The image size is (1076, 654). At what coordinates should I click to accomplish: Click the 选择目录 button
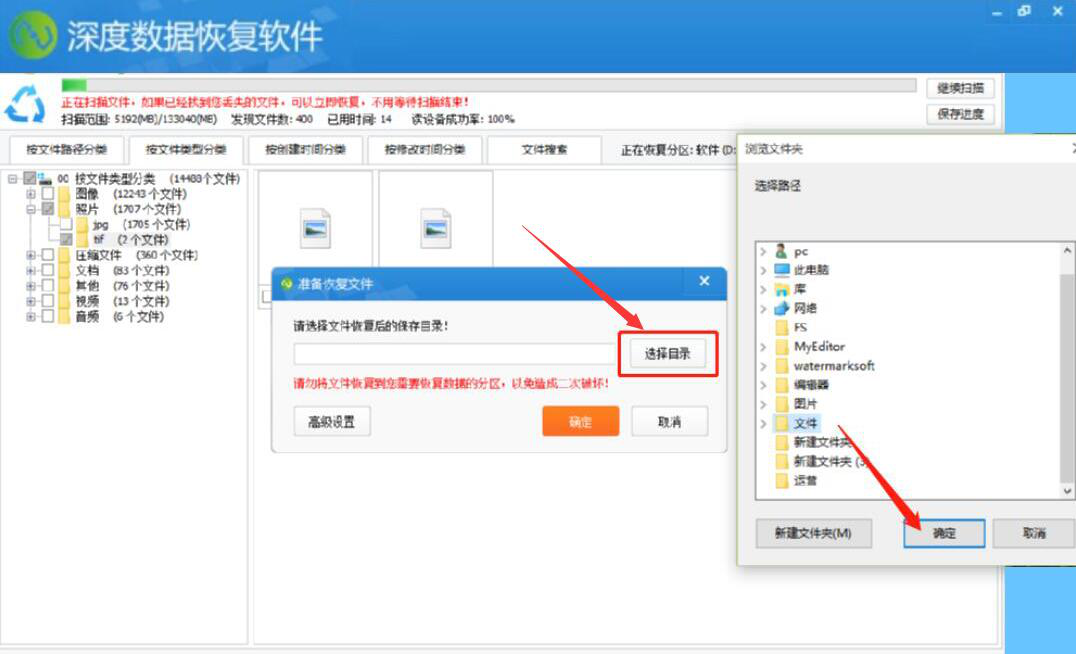click(668, 353)
